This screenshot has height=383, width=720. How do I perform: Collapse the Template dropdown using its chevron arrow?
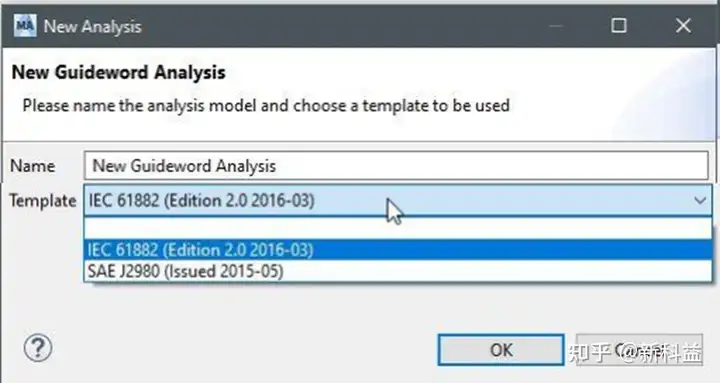click(700, 201)
